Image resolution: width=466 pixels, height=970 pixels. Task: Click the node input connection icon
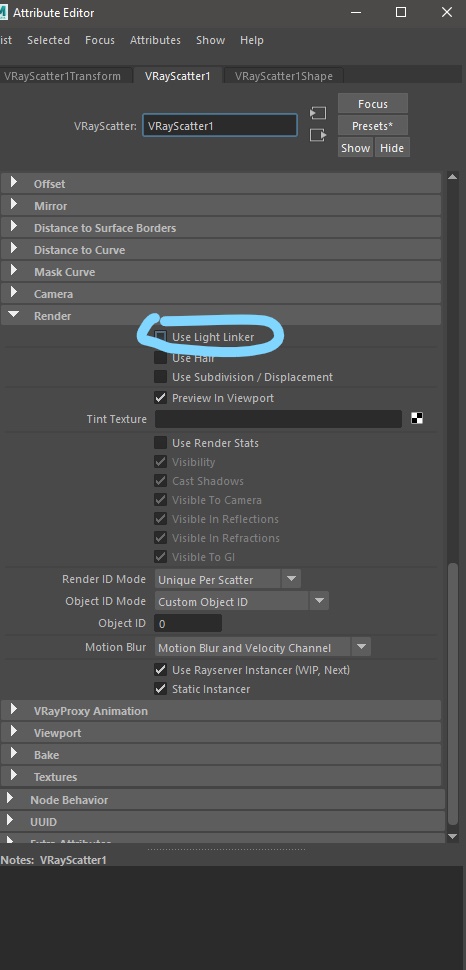pyautogui.click(x=318, y=113)
